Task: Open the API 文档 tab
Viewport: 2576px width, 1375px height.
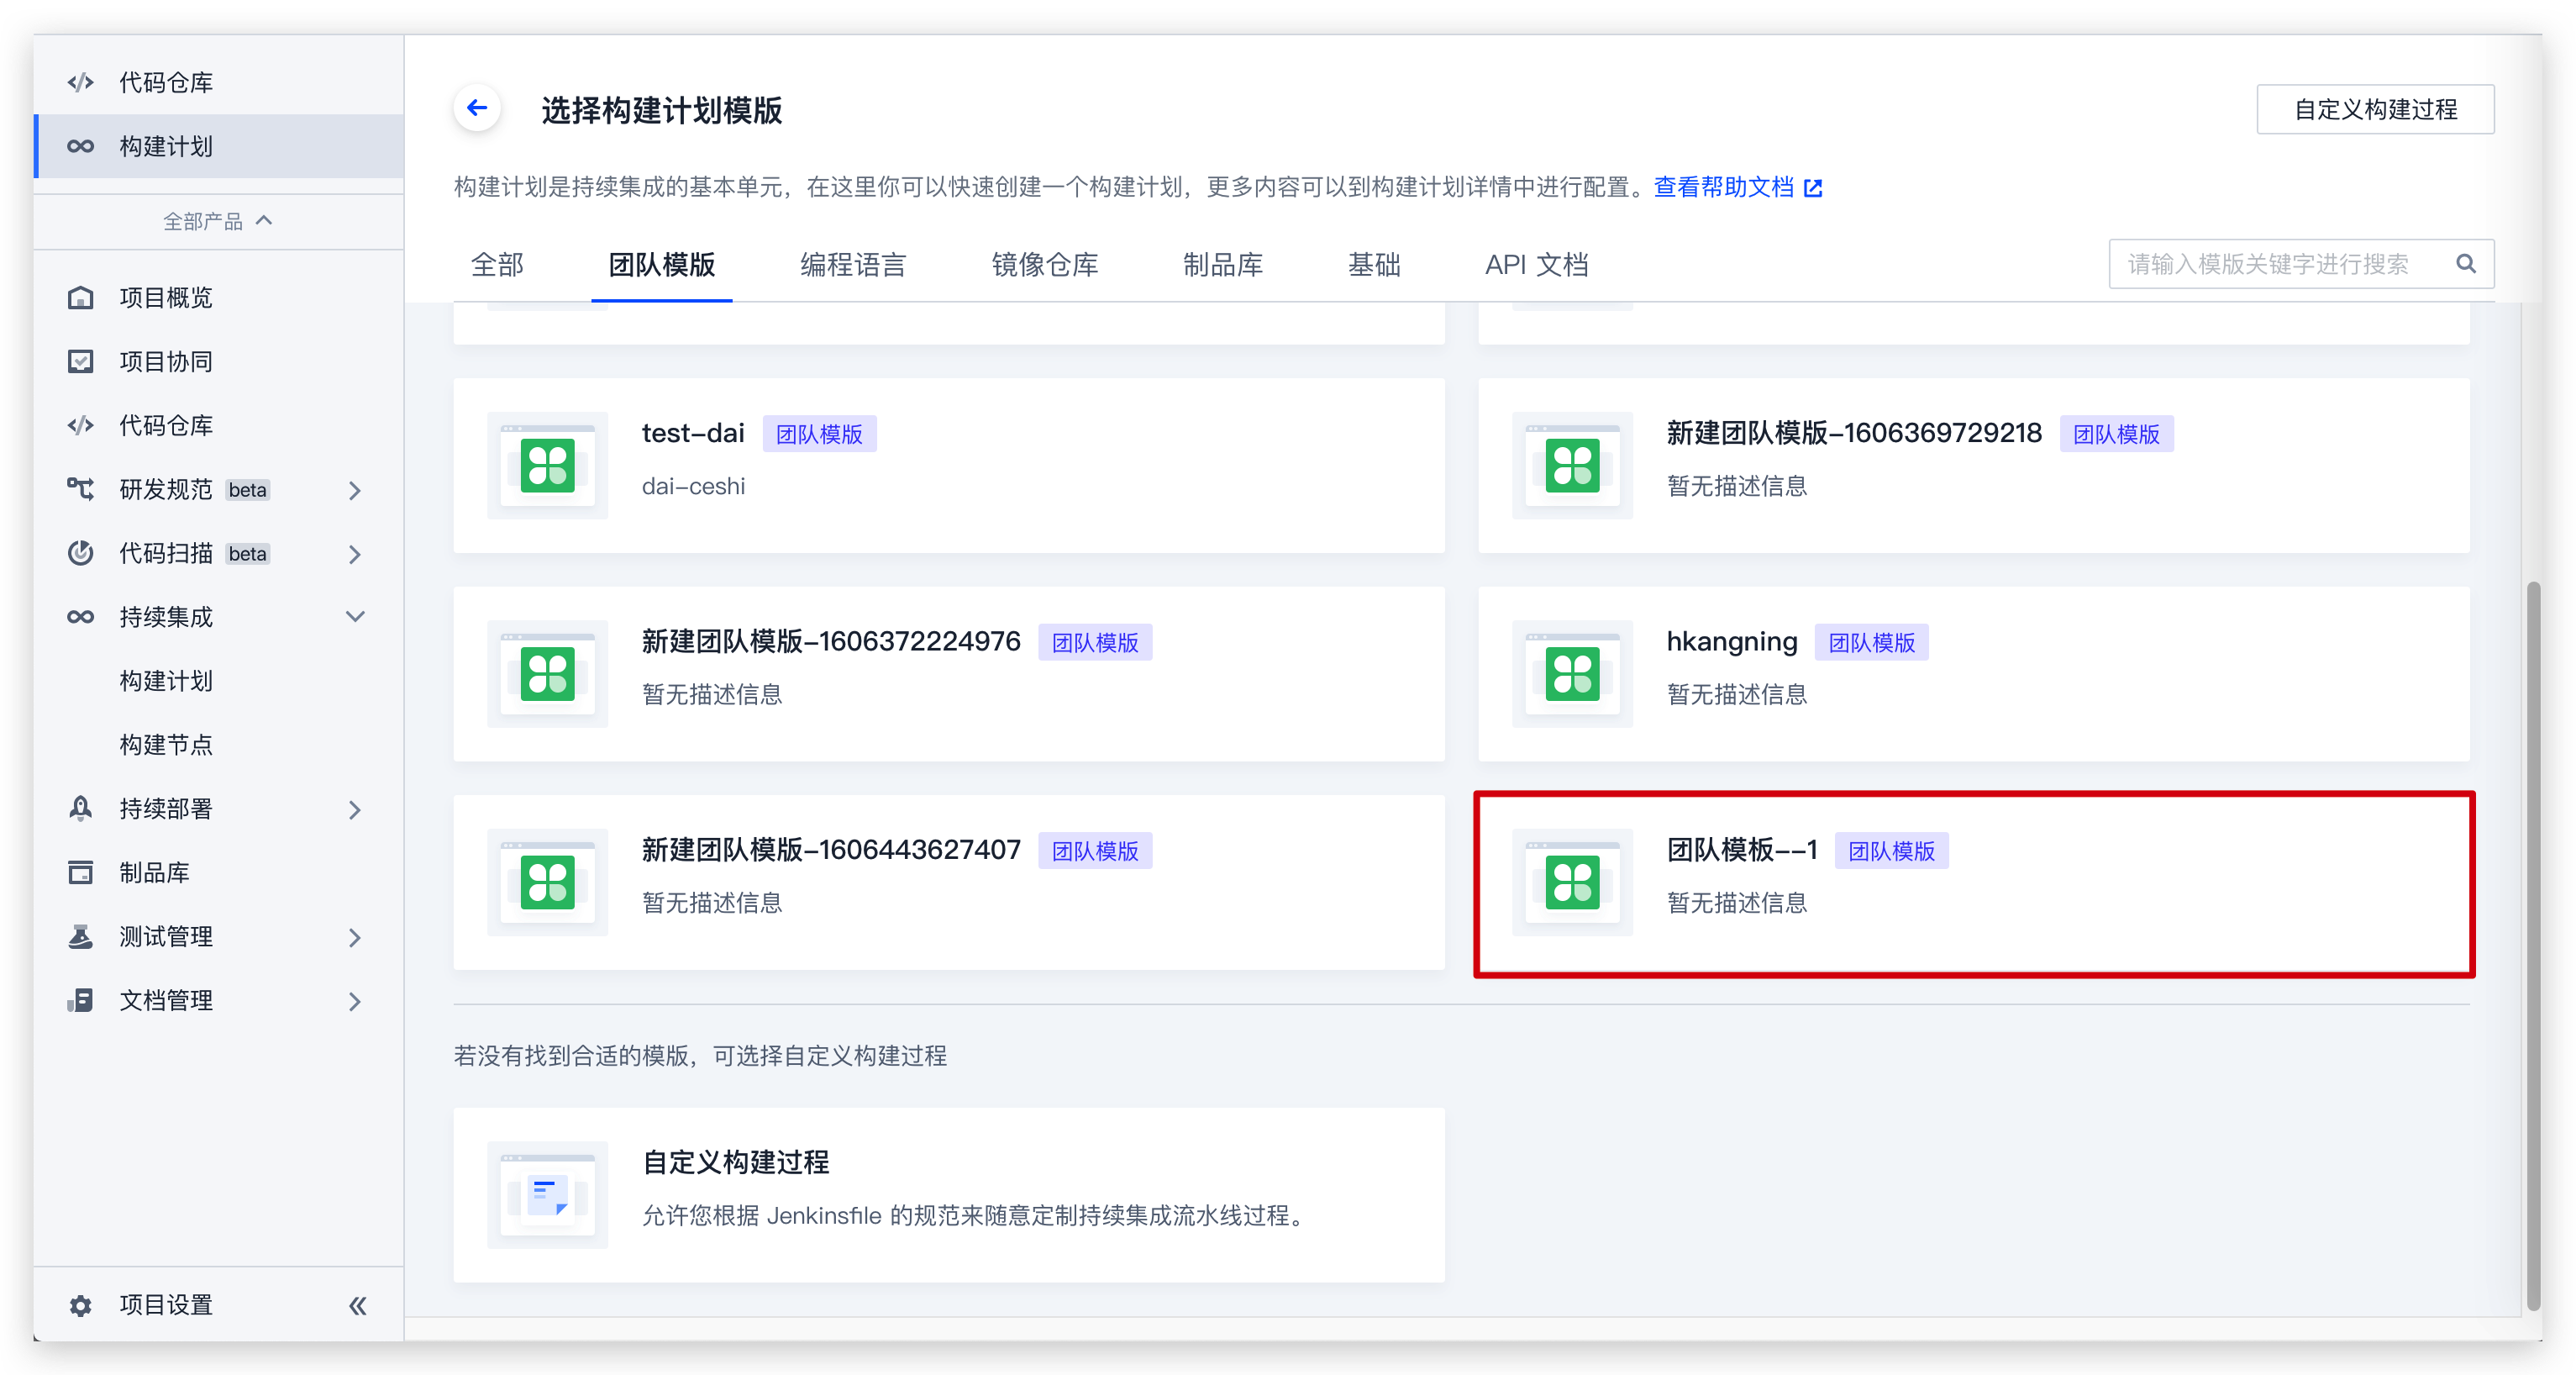Action: click(x=1536, y=265)
